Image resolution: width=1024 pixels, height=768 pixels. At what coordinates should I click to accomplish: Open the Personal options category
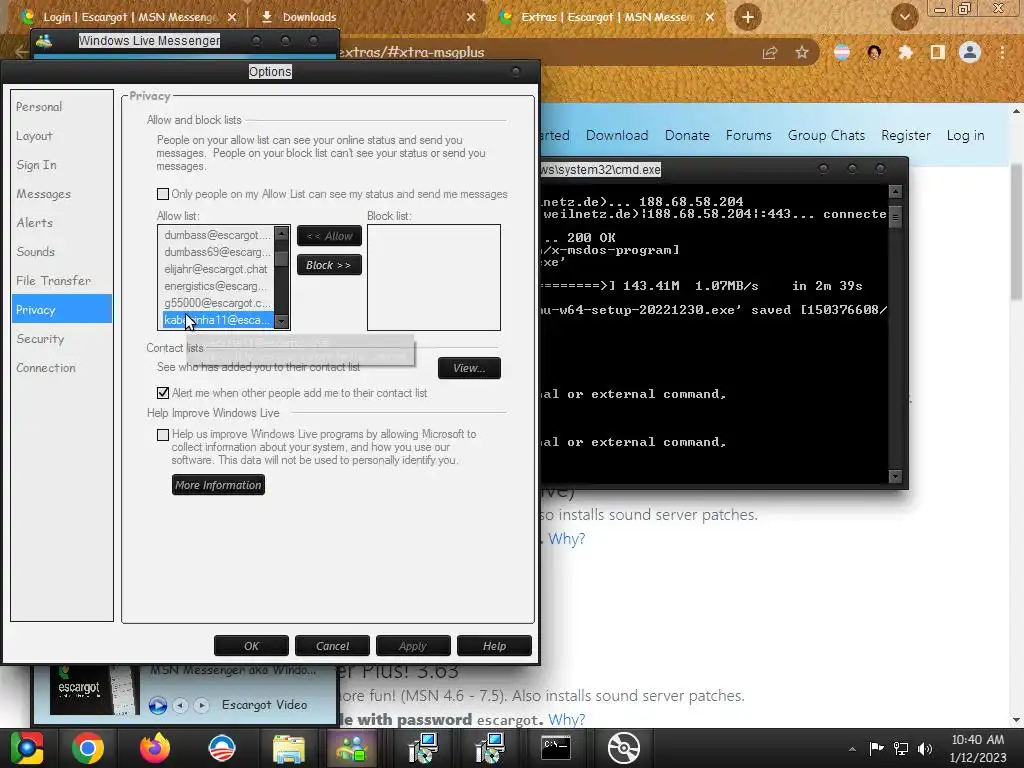click(39, 106)
